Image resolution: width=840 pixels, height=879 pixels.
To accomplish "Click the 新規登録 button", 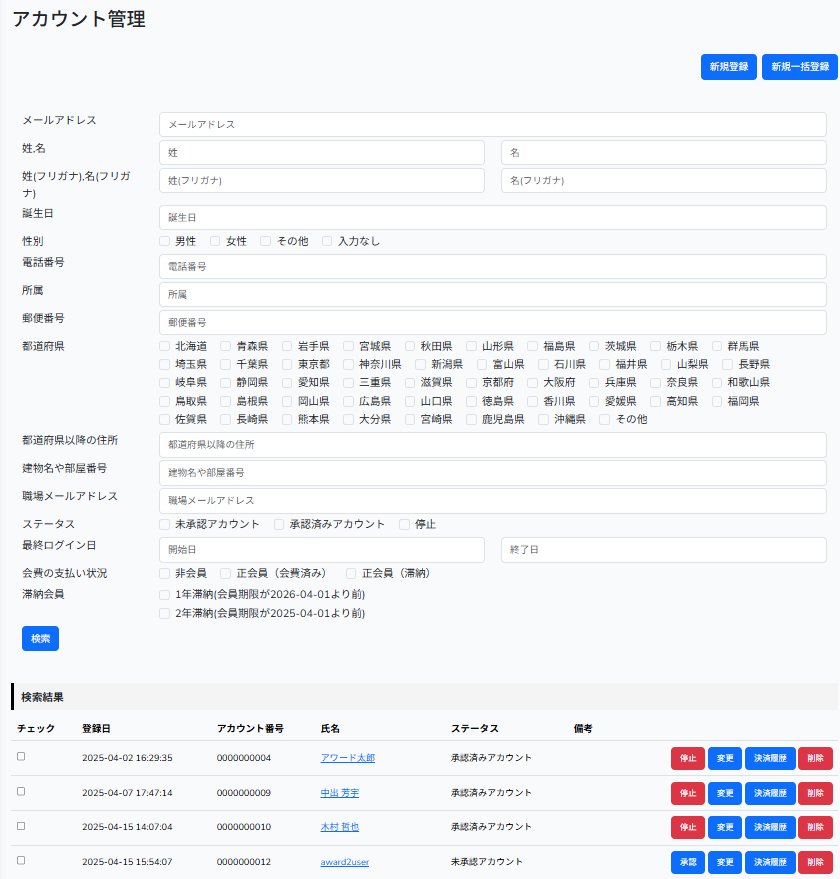I will coord(728,67).
